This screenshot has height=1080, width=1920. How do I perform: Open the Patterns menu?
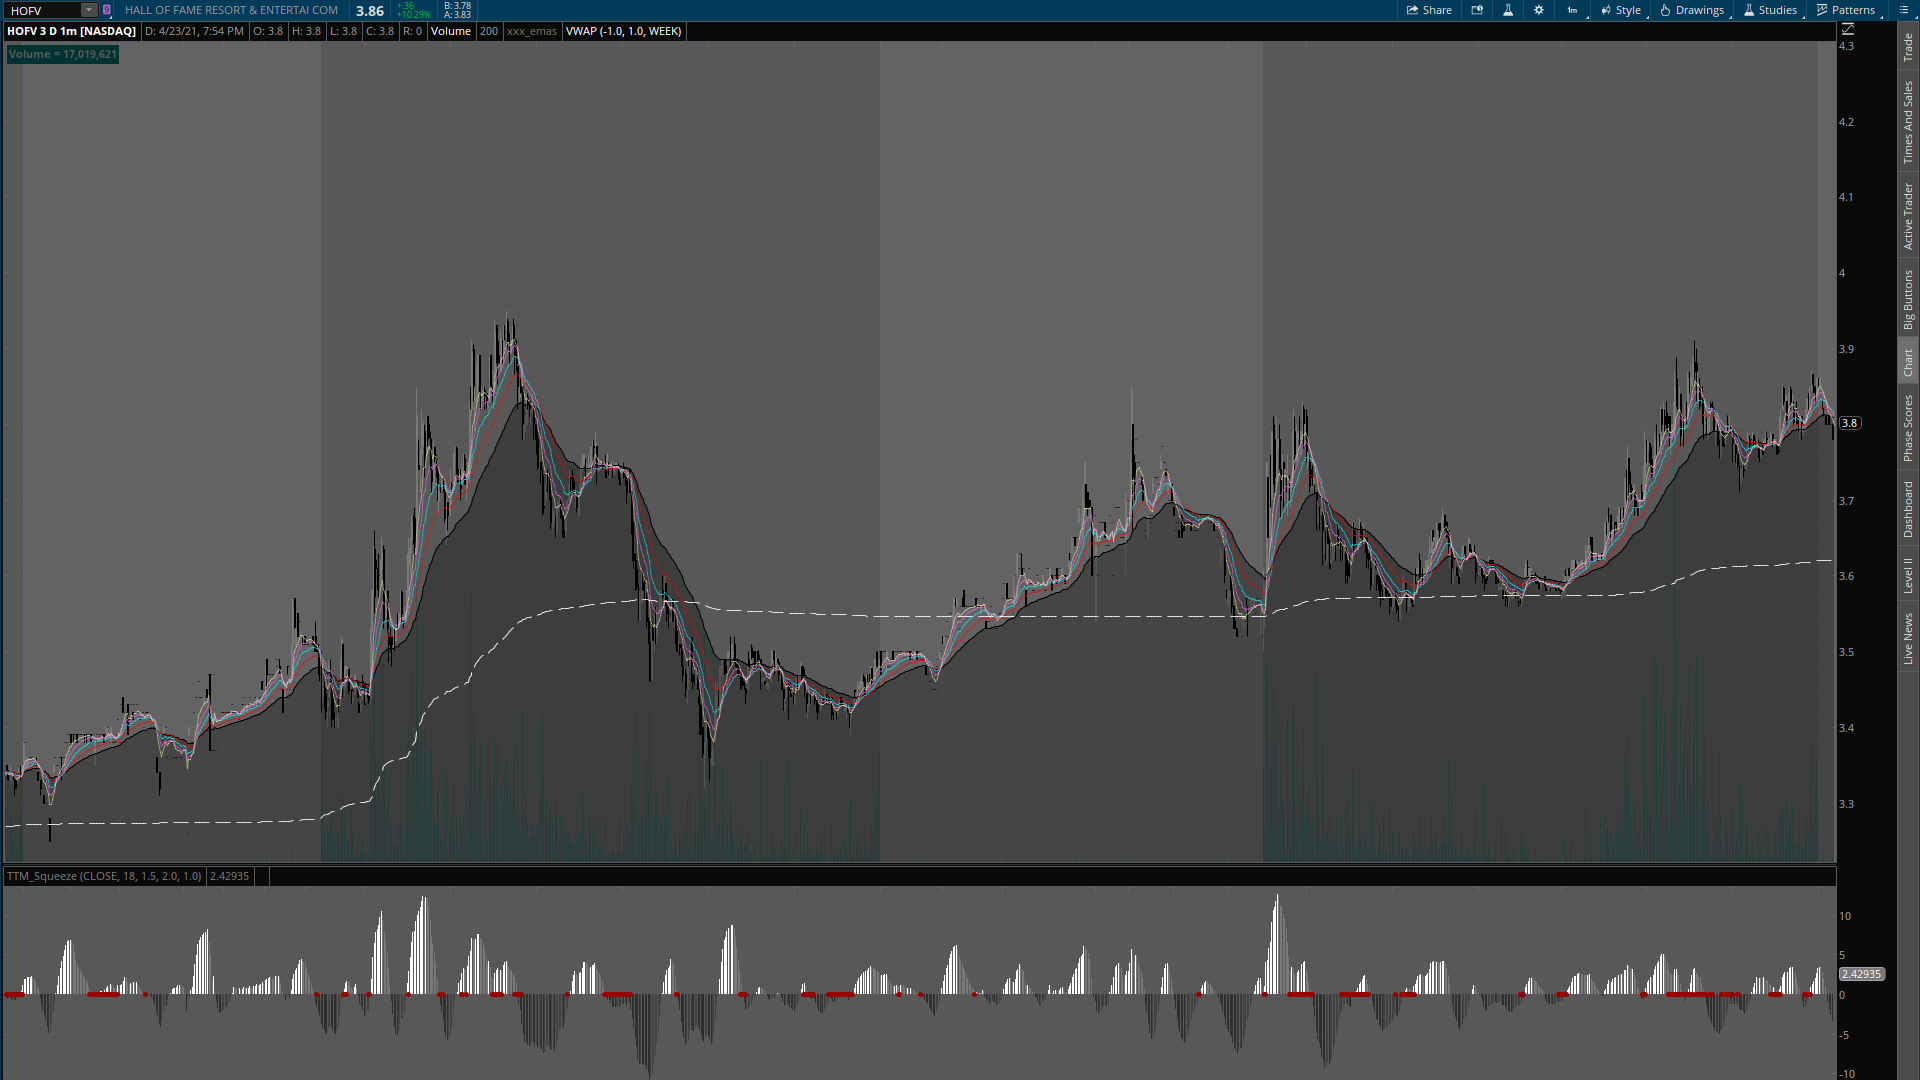click(1846, 10)
